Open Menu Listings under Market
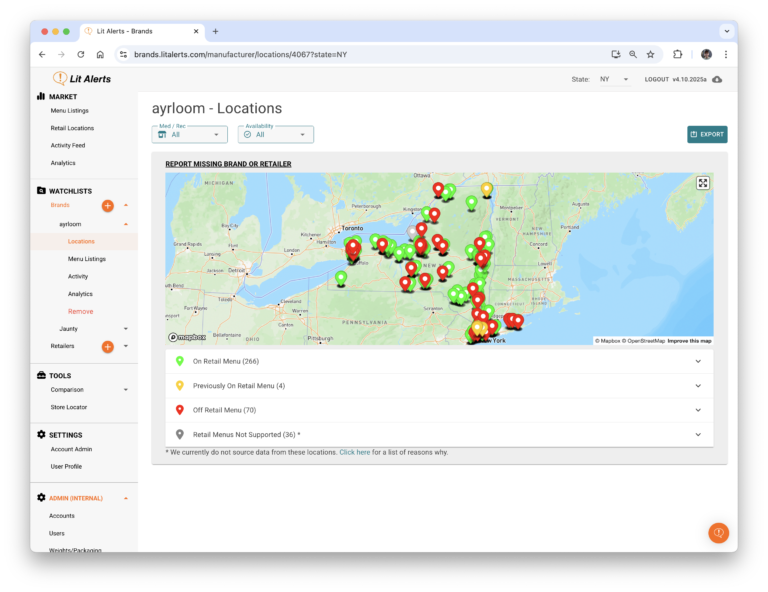The image size is (768, 592). [70, 111]
